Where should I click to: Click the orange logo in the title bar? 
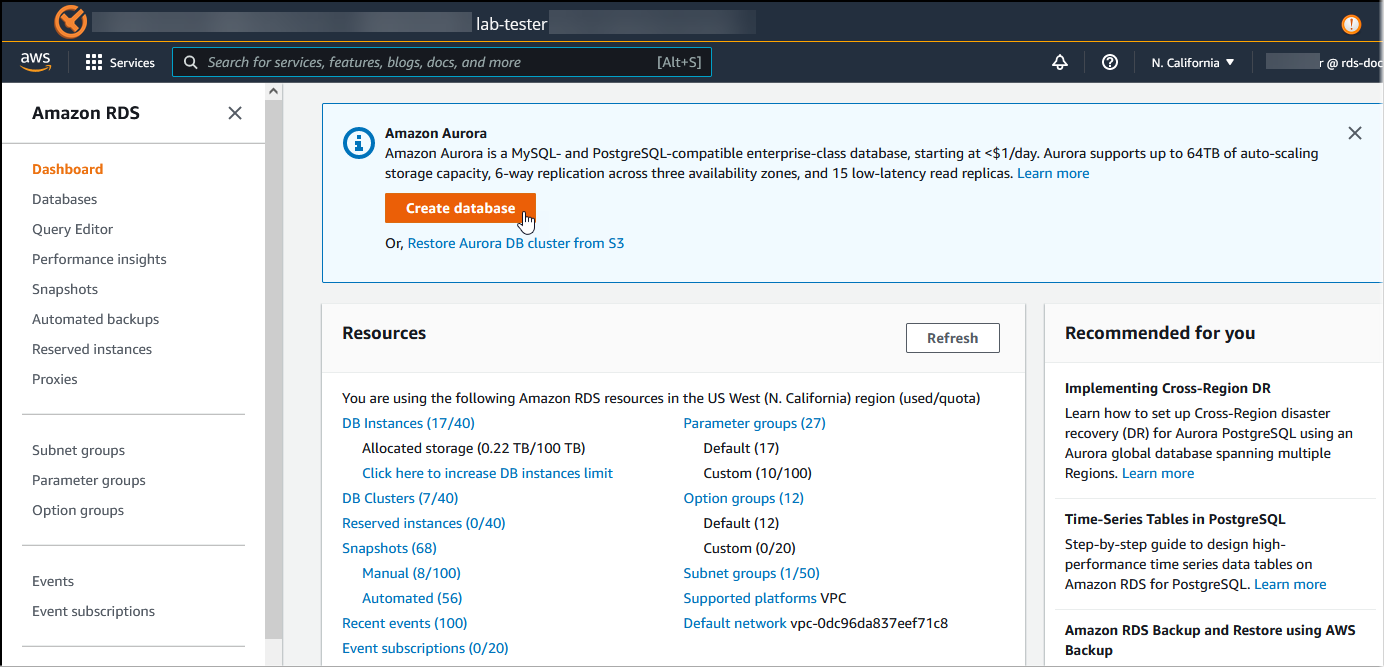tap(69, 21)
